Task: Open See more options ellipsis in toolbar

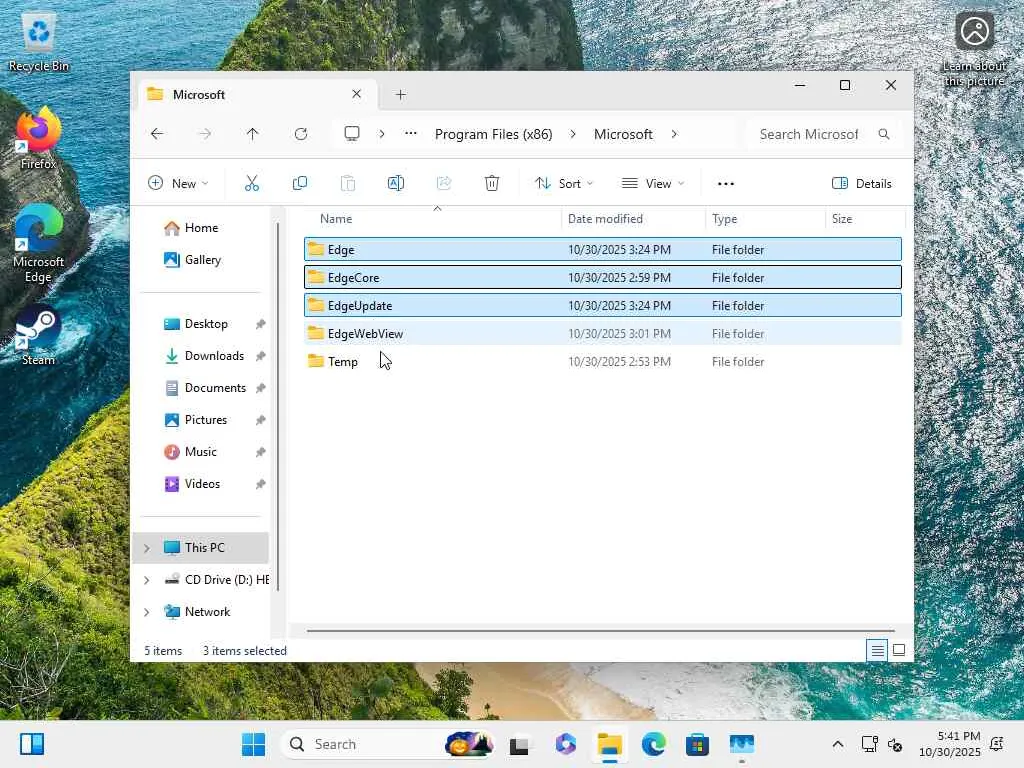Action: 726,184
